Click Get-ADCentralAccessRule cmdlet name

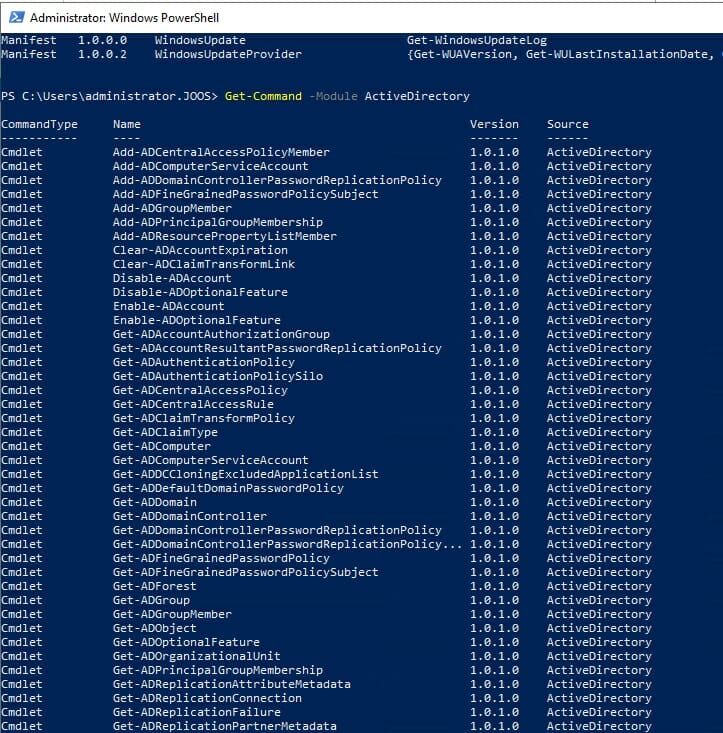tap(193, 404)
